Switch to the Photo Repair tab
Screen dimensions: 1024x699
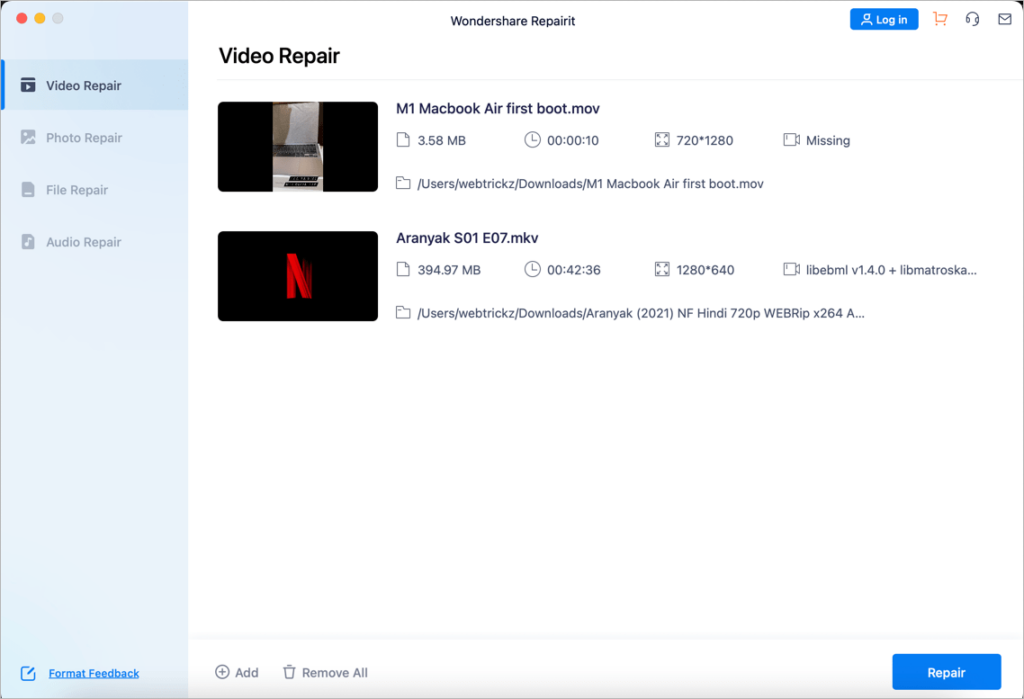81,137
